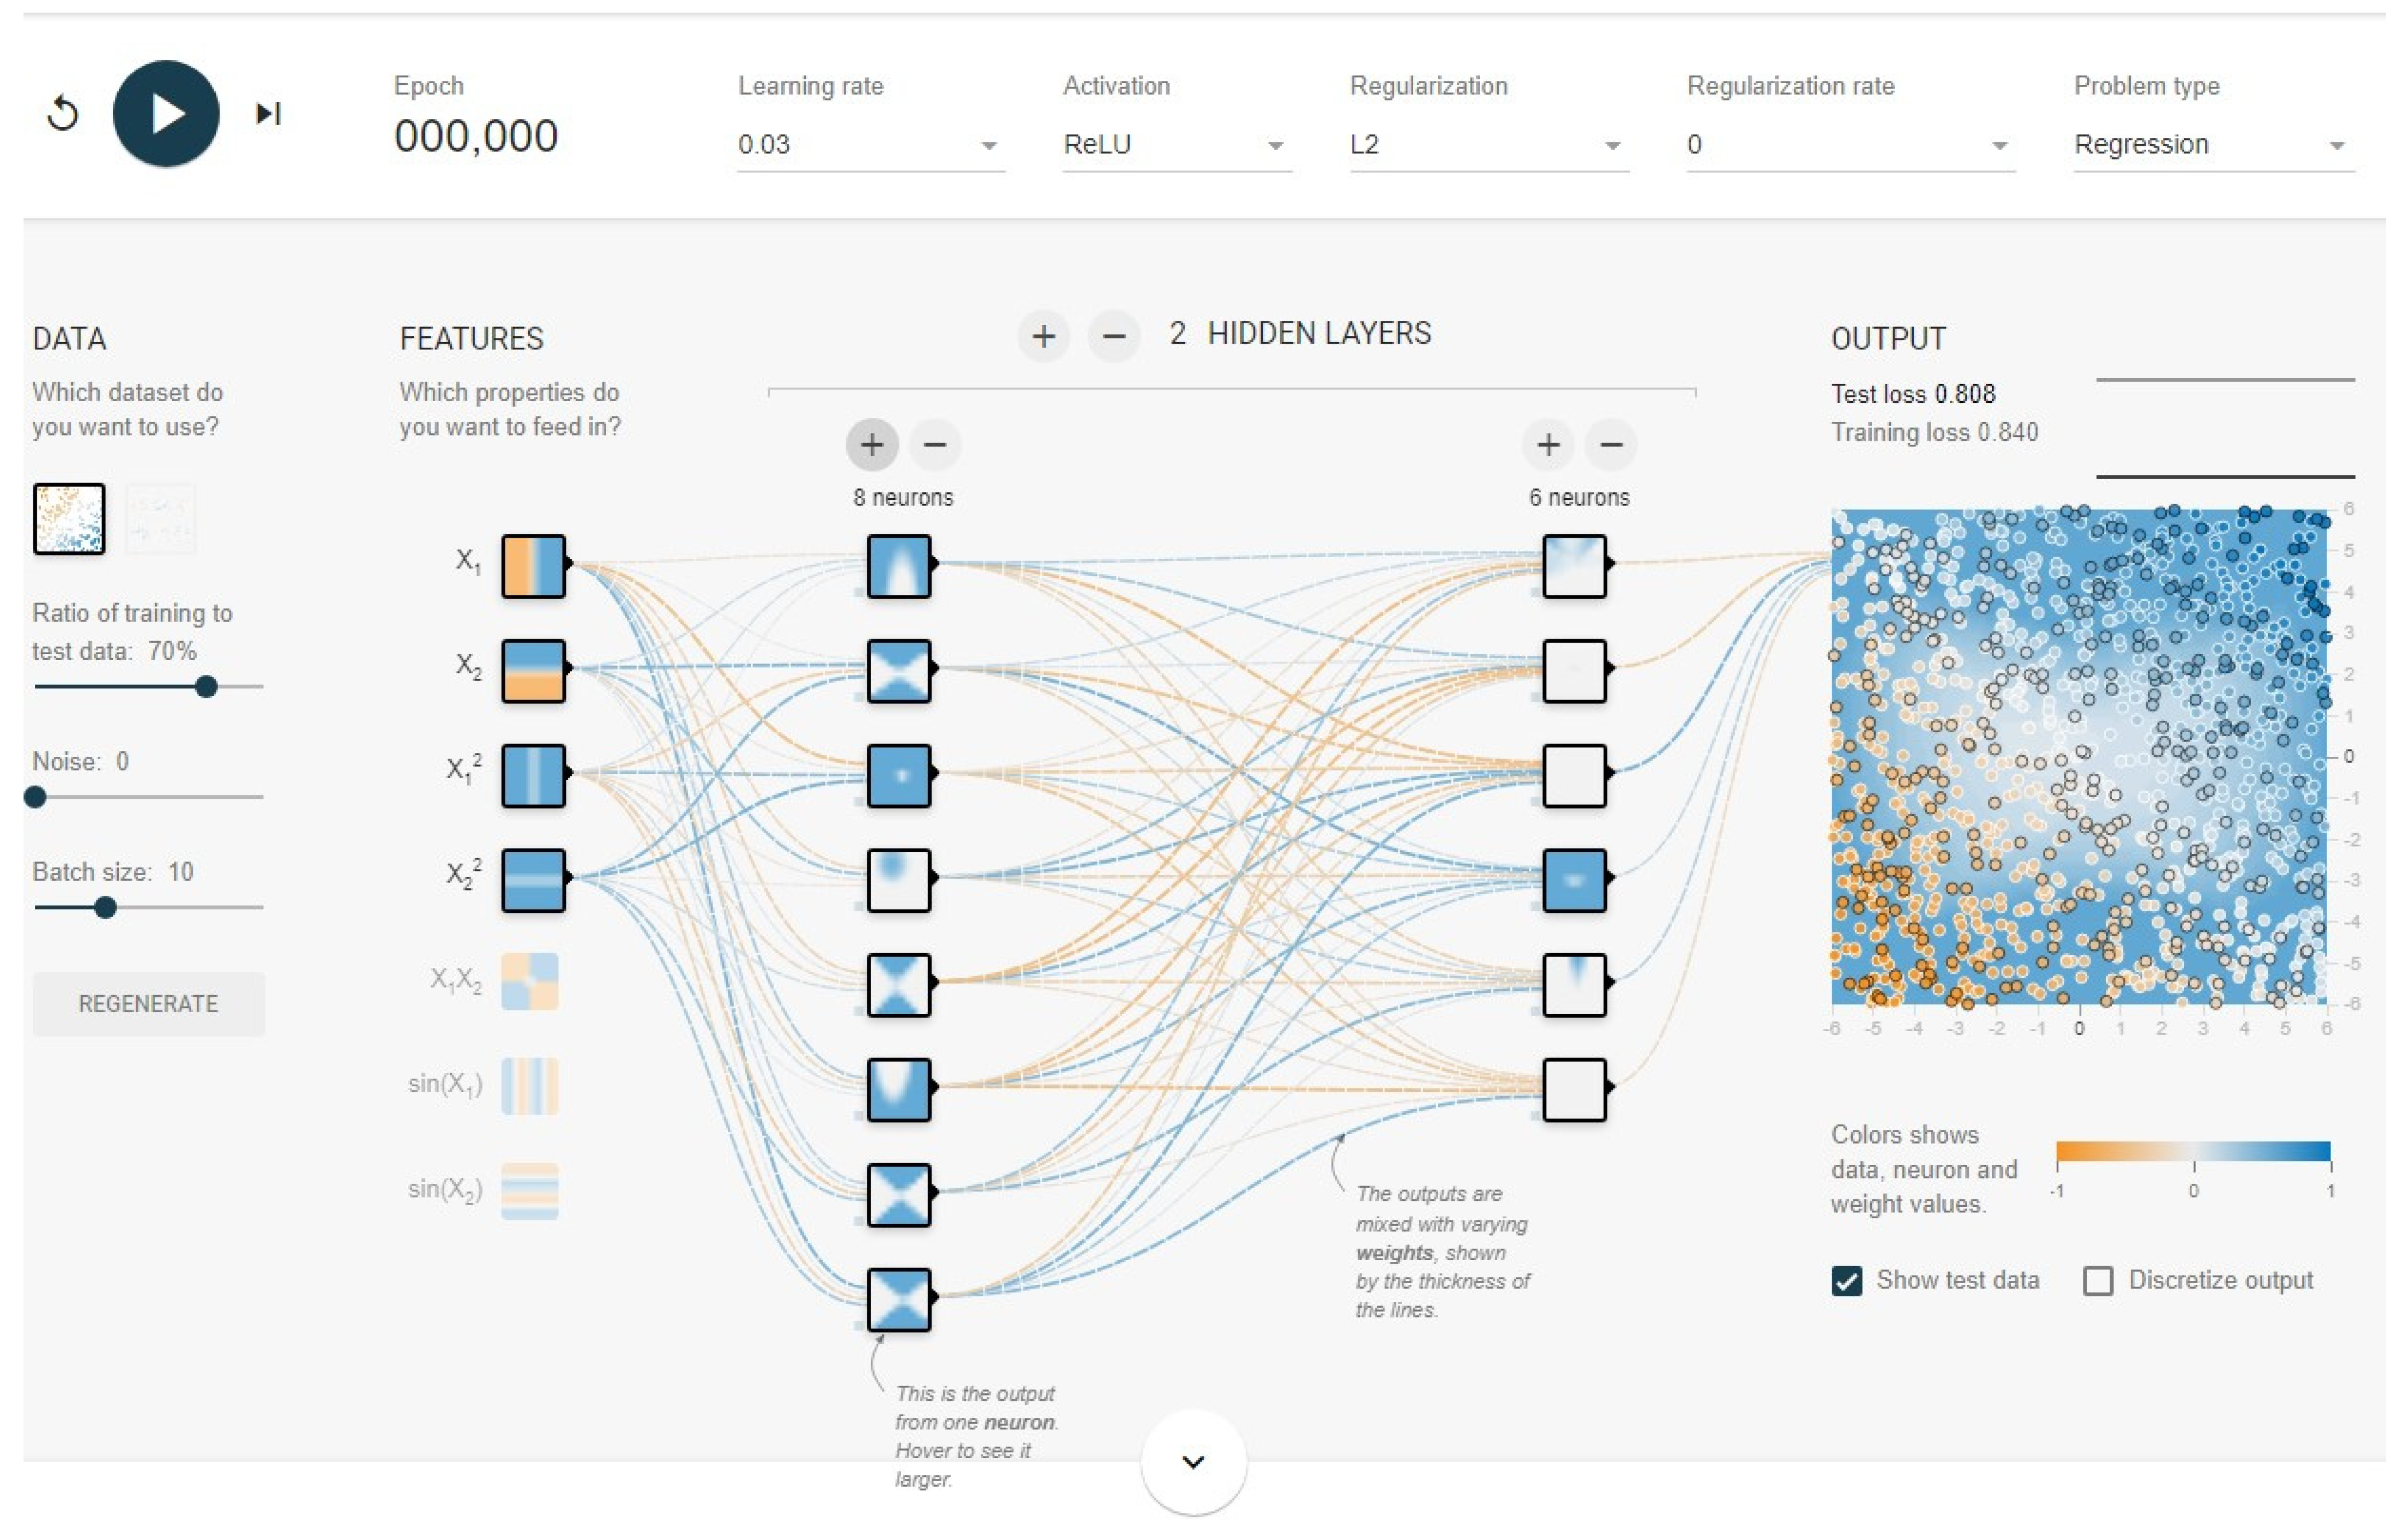
Task: Uncheck Show test data checkbox
Action: (1847, 1281)
